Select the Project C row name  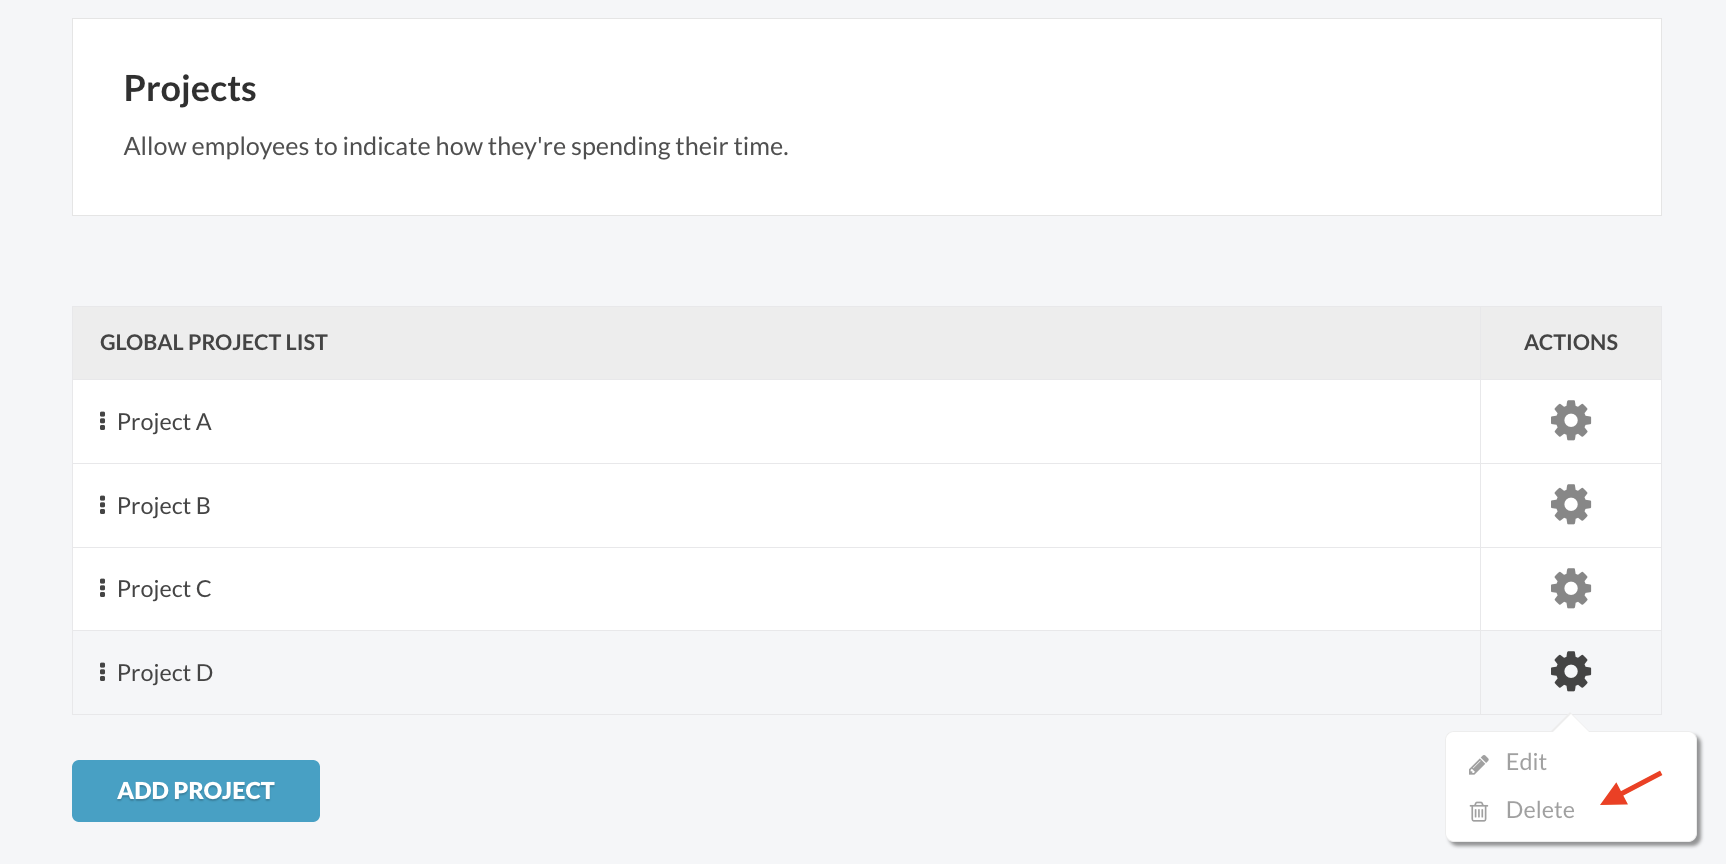point(164,589)
